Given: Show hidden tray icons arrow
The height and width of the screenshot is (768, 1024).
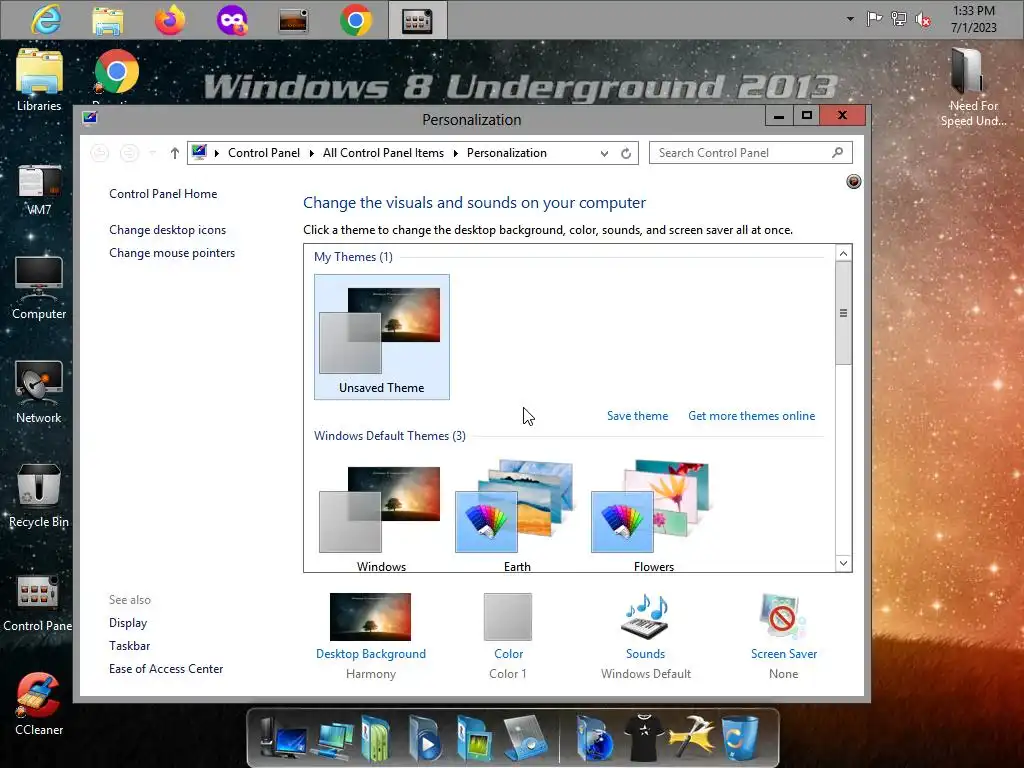Looking at the screenshot, I should pos(850,19).
